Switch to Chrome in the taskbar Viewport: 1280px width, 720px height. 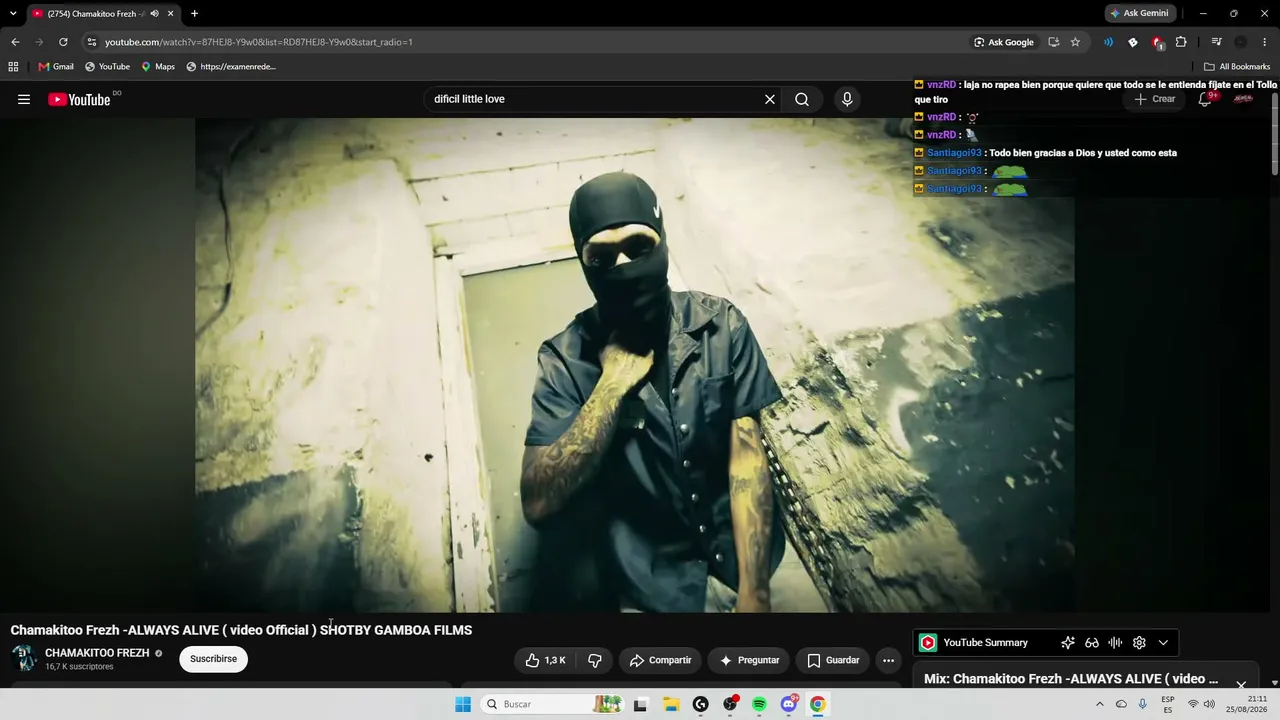pos(818,704)
